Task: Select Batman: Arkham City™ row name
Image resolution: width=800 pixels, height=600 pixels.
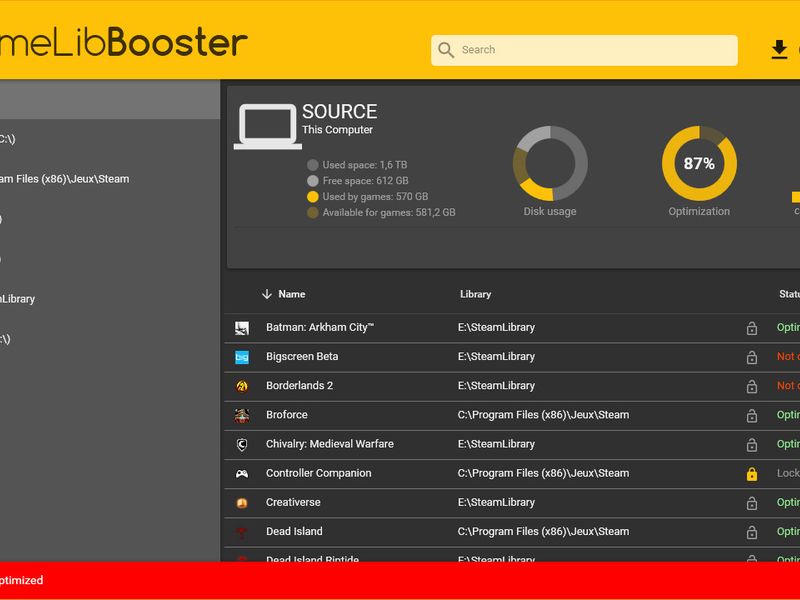Action: [x=320, y=328]
